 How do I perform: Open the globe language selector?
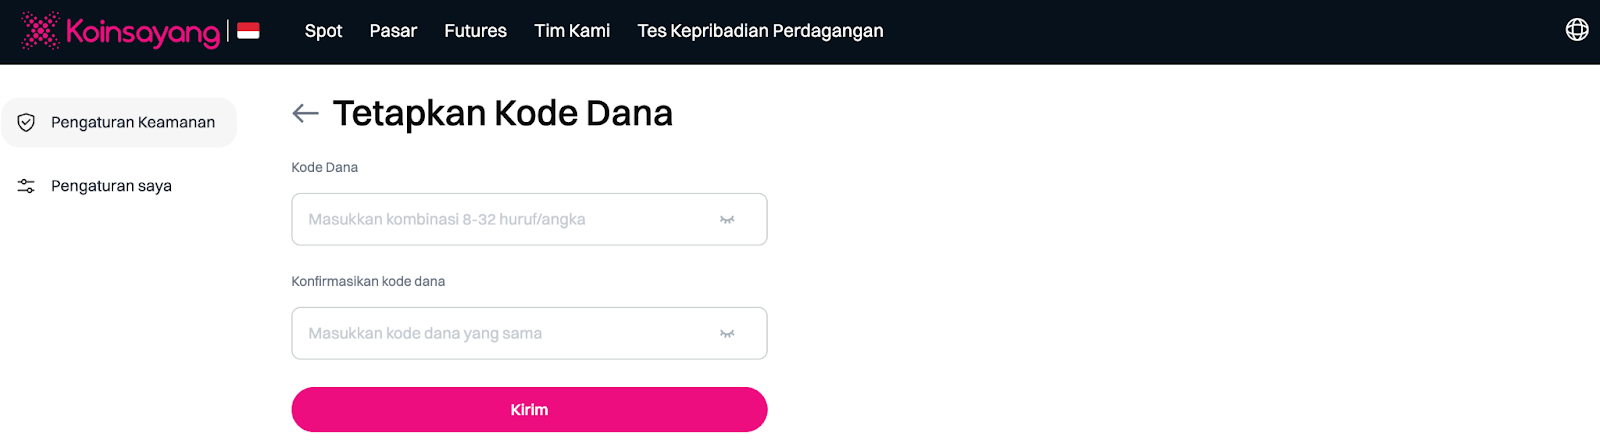1577,30
